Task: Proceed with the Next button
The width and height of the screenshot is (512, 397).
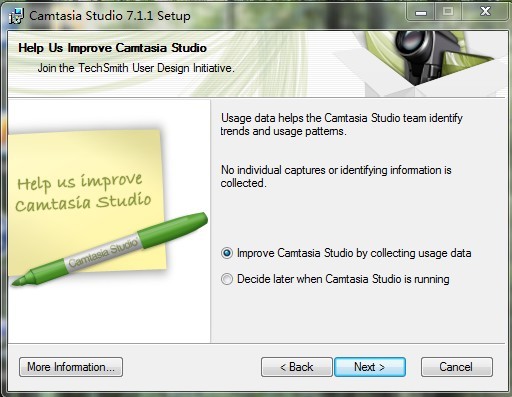Action: (x=370, y=367)
